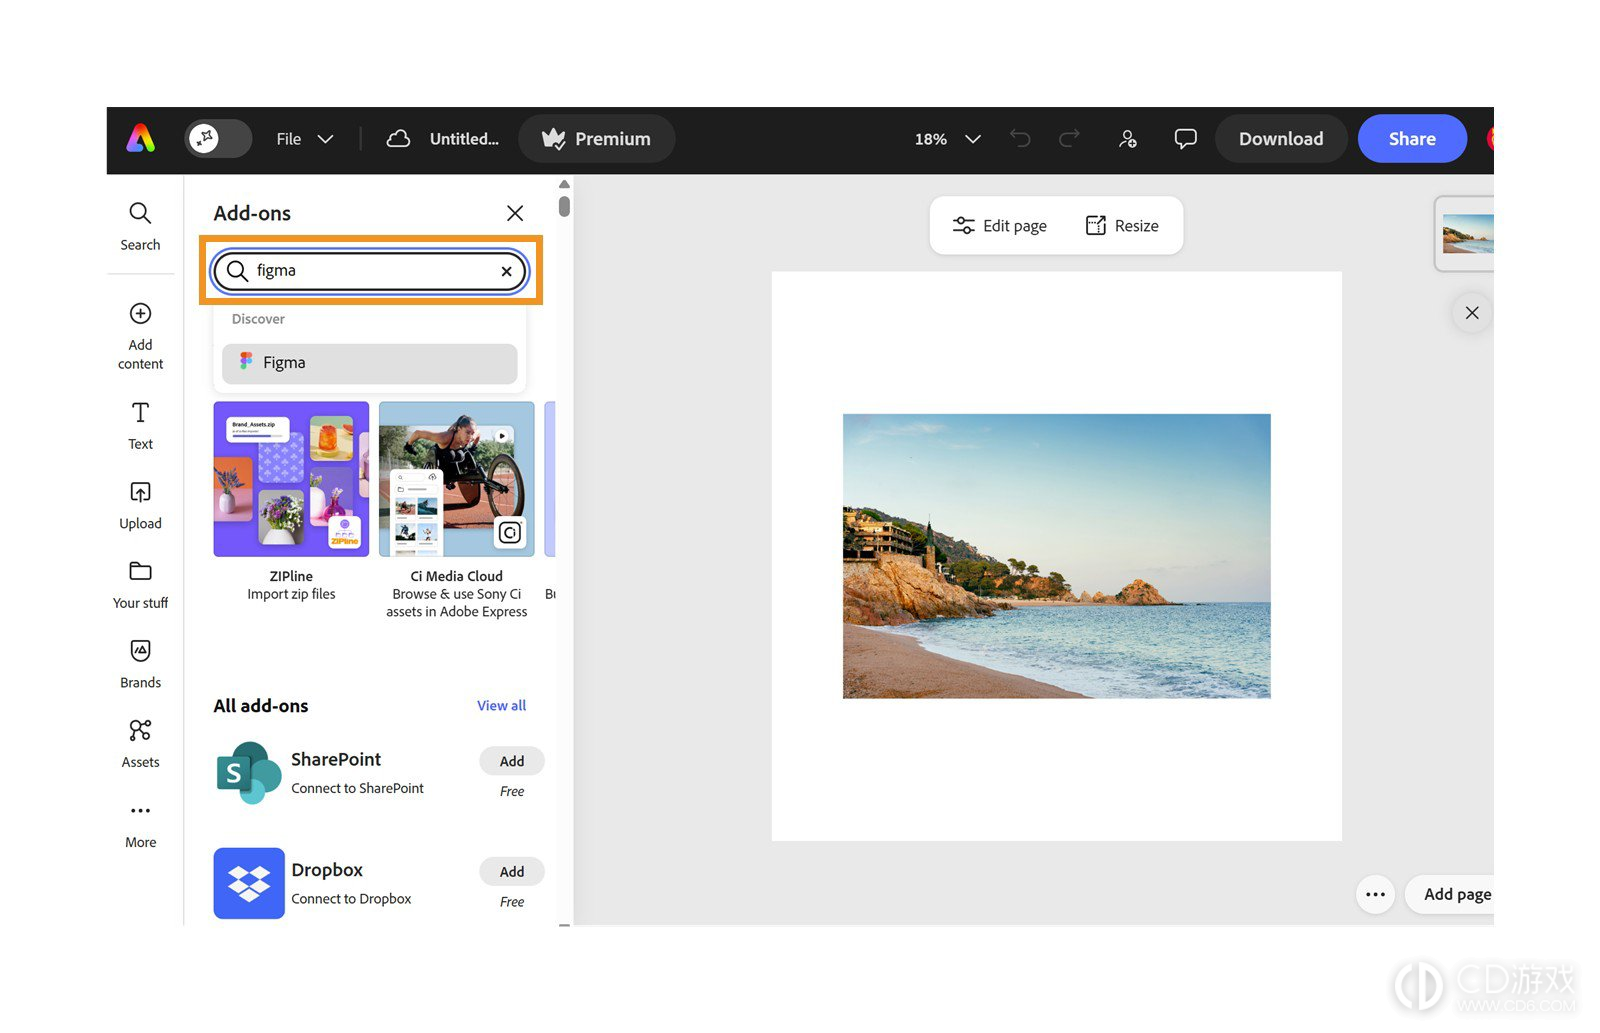Viewport: 1600px width, 1033px height.
Task: Select the 18% zoom level value
Action: click(x=930, y=139)
